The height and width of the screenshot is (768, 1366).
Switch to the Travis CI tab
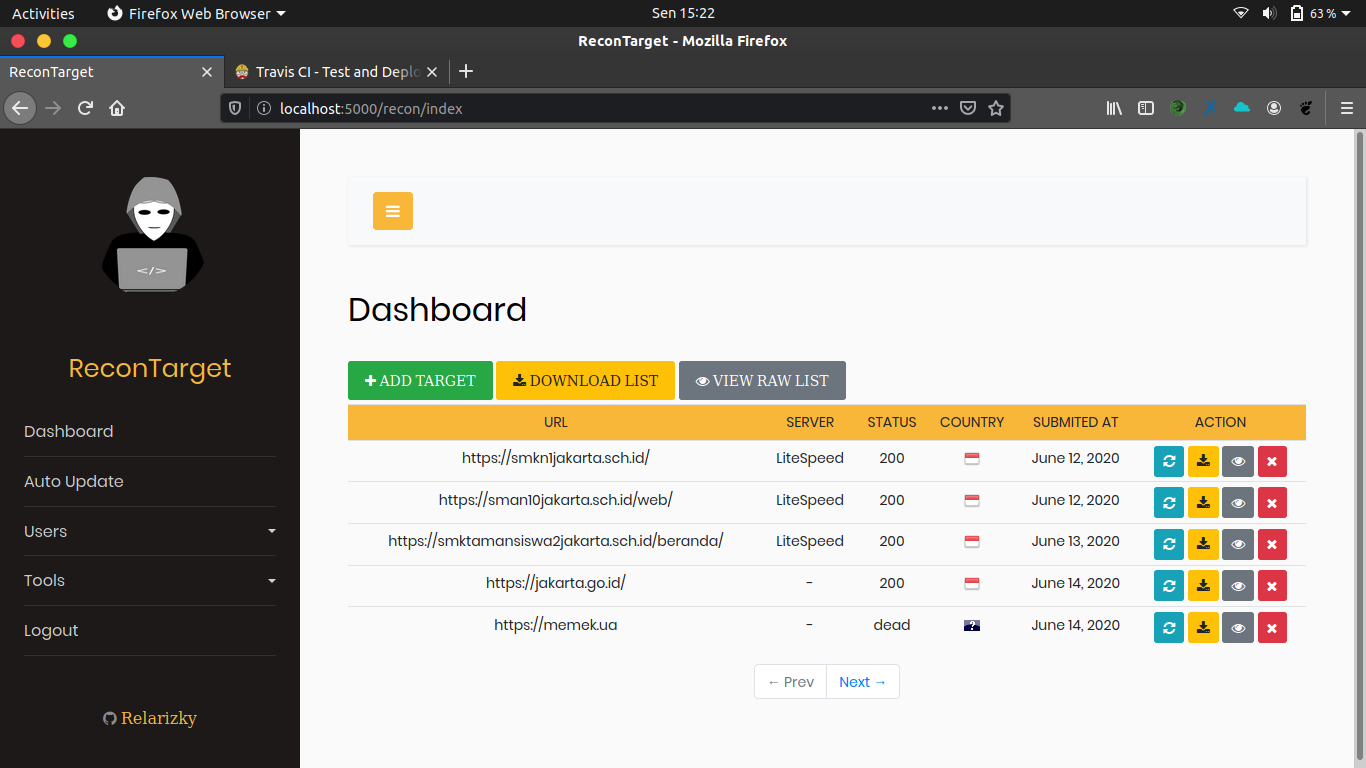click(x=335, y=72)
